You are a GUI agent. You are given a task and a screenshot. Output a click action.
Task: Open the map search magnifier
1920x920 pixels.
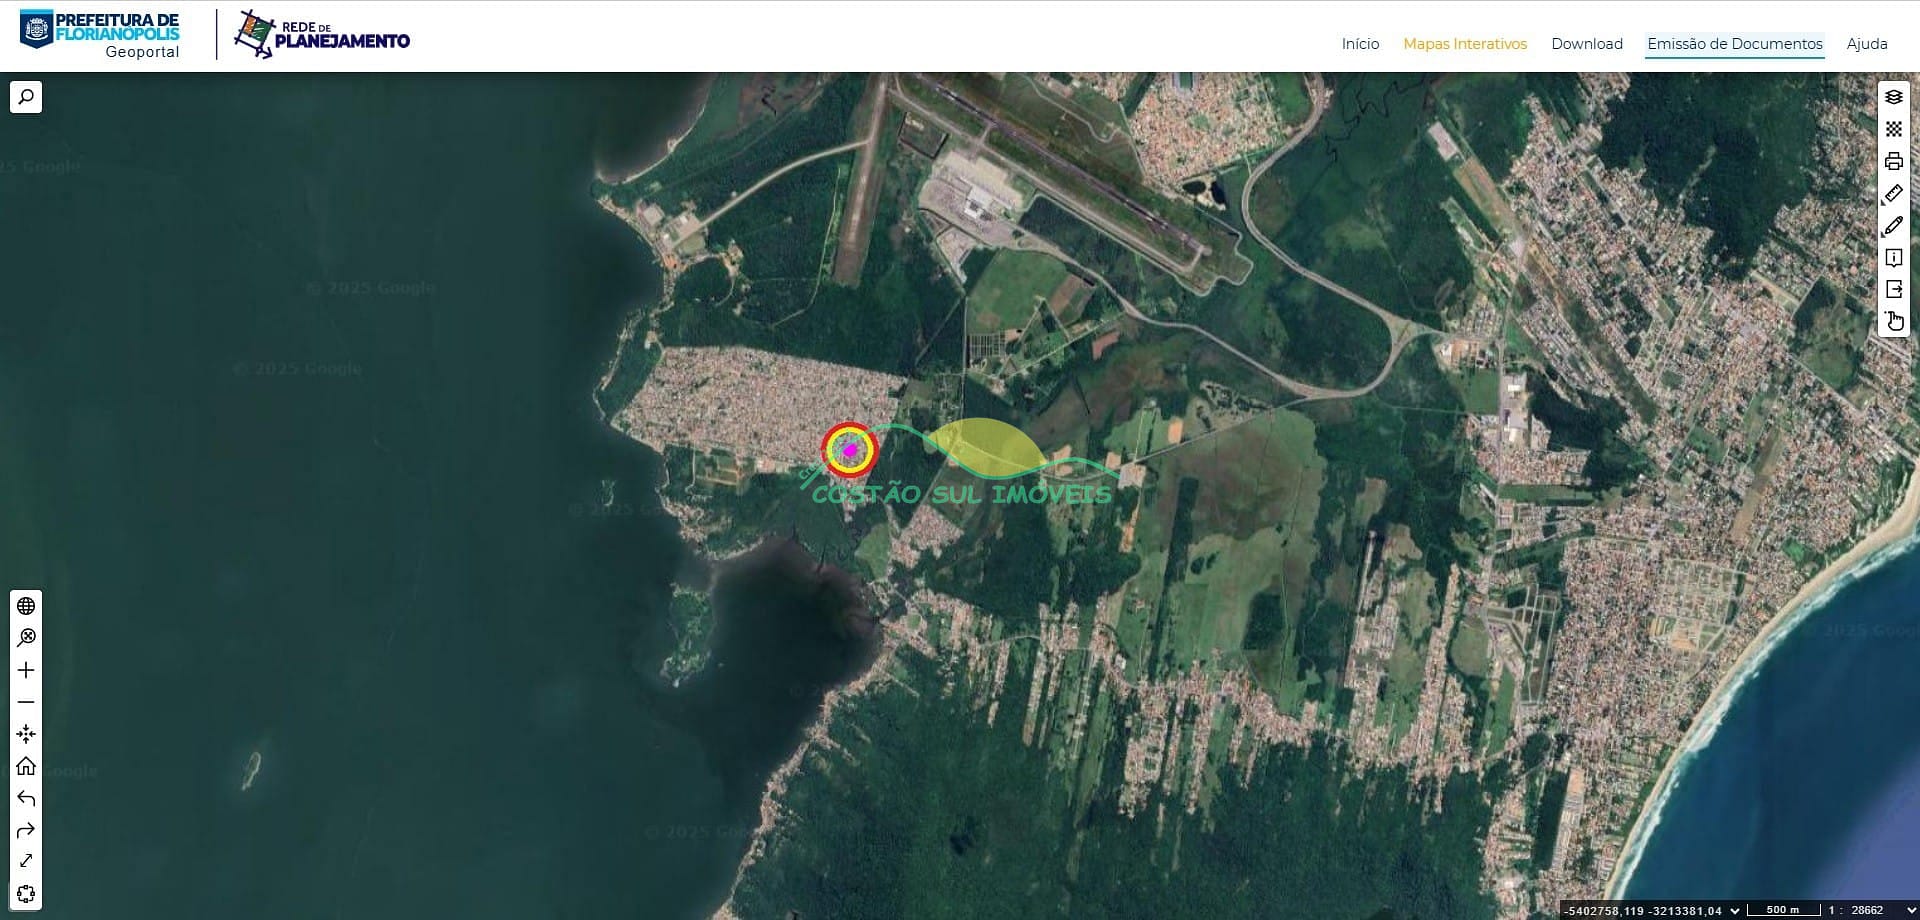26,97
